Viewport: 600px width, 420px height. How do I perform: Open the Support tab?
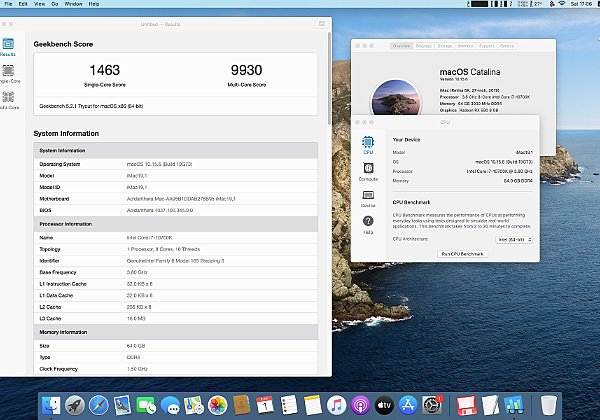point(487,46)
